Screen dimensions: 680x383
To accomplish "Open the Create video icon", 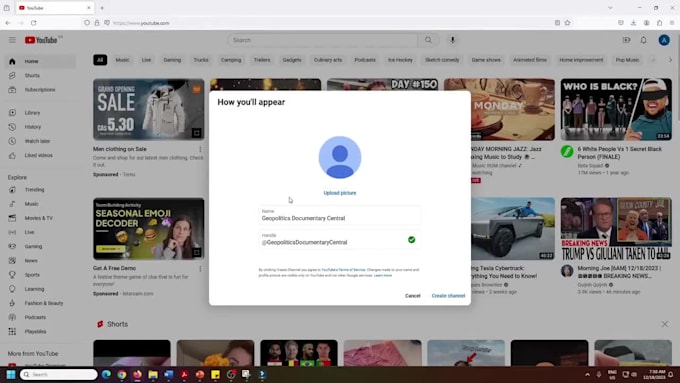I will pyautogui.click(x=626, y=40).
